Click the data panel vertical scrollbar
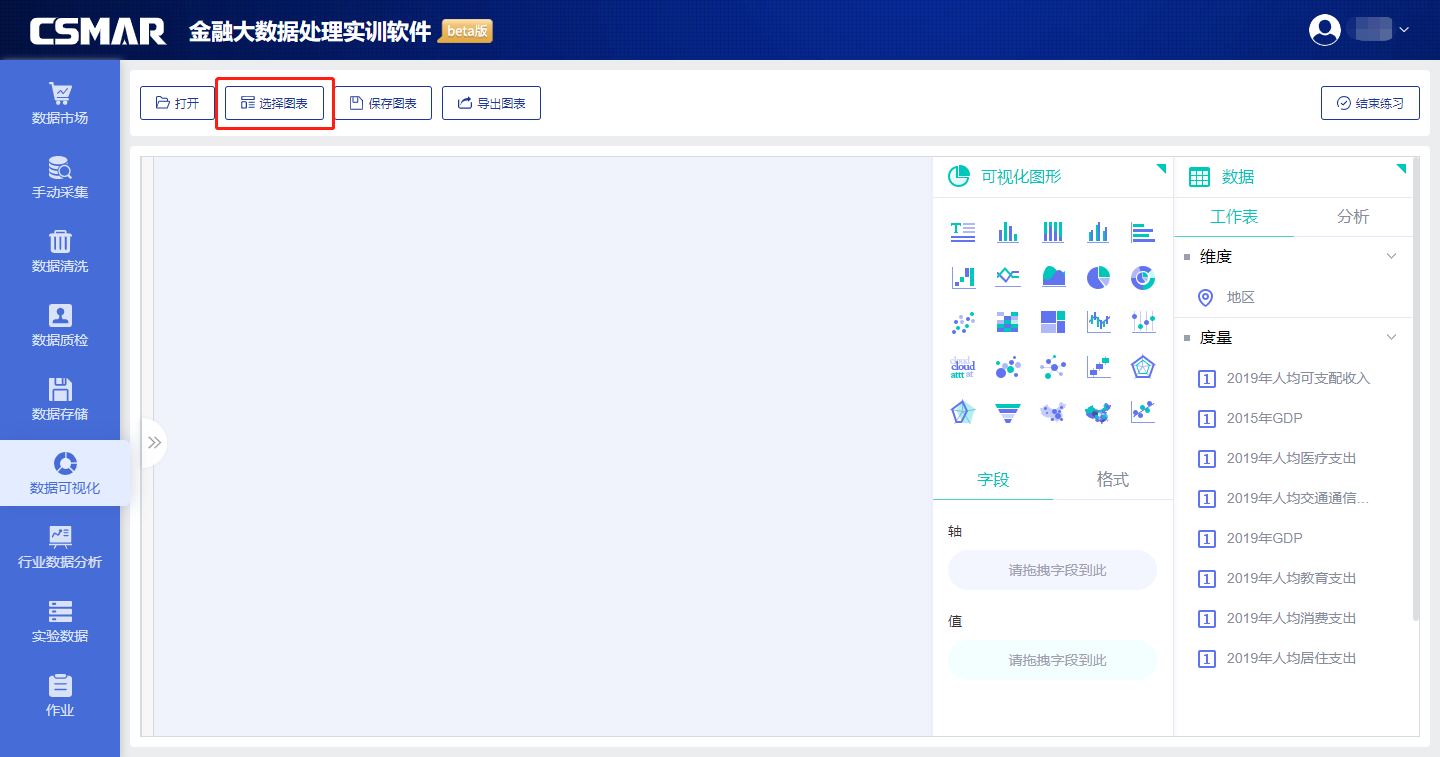The width and height of the screenshot is (1440, 757). [1414, 400]
